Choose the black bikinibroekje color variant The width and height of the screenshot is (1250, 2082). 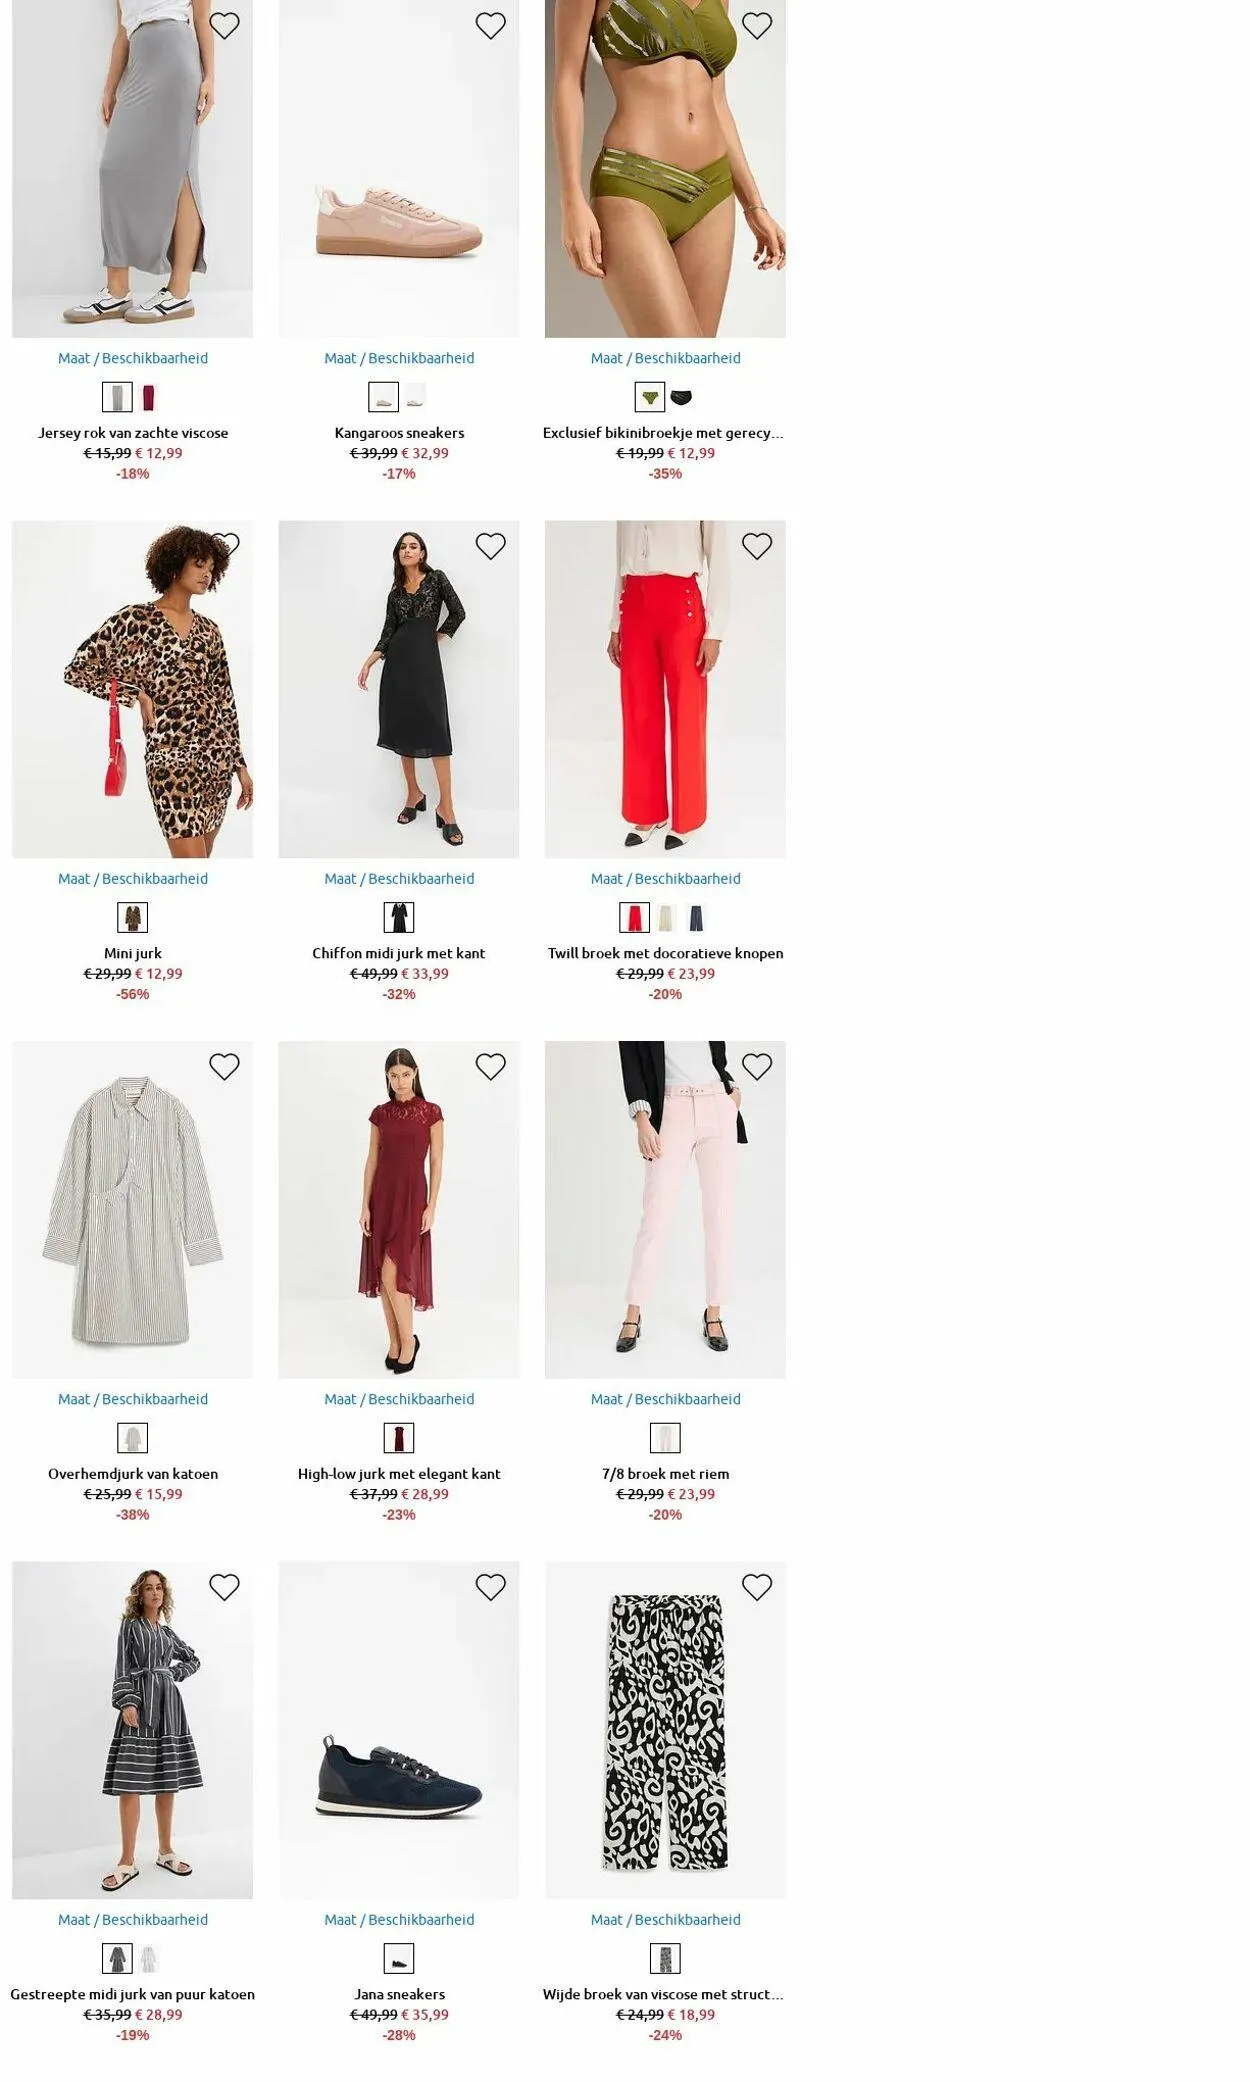pyautogui.click(x=681, y=398)
